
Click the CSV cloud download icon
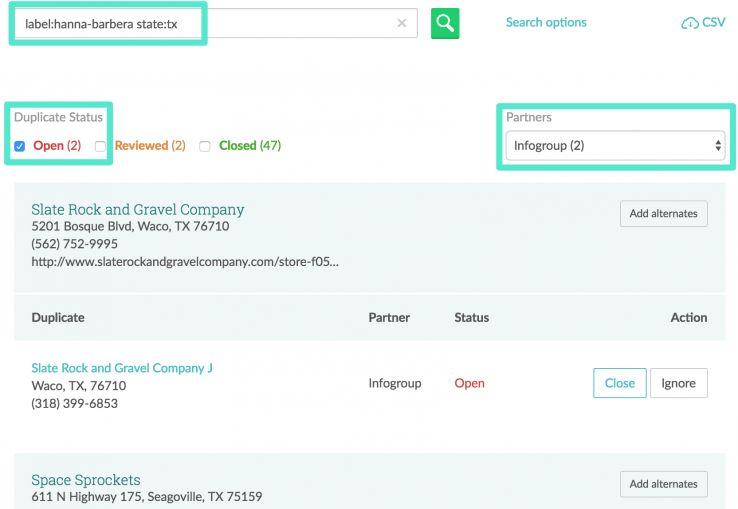pos(690,23)
